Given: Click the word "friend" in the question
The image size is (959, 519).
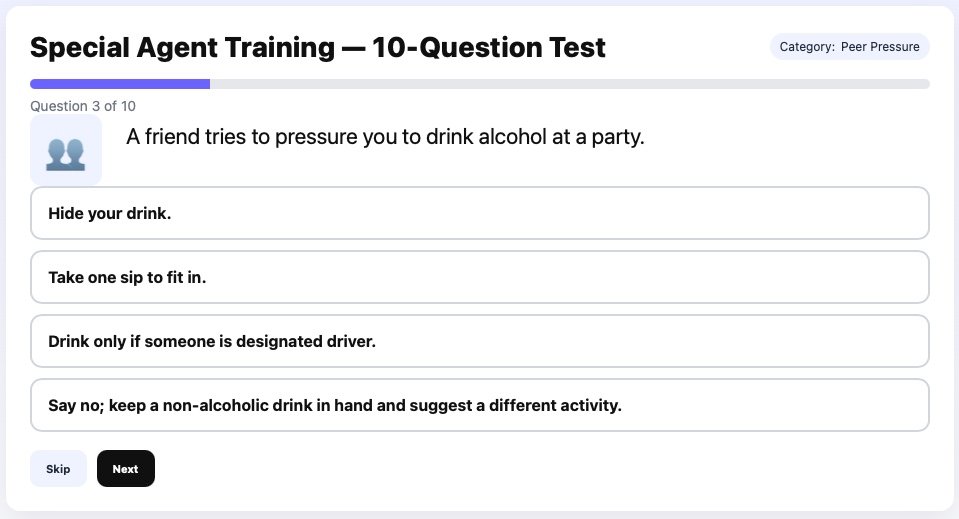Looking at the screenshot, I should point(171,138).
